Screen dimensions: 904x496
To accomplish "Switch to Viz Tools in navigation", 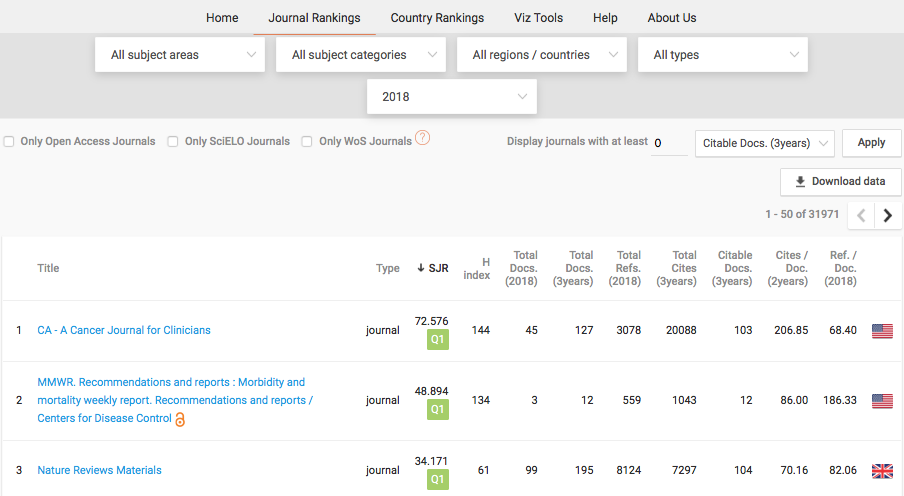I will 538,18.
